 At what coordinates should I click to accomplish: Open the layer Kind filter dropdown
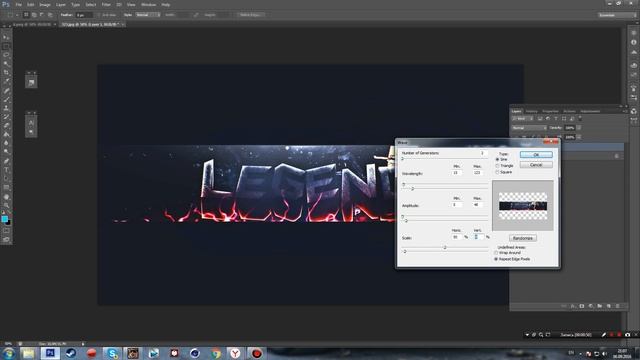click(523, 119)
